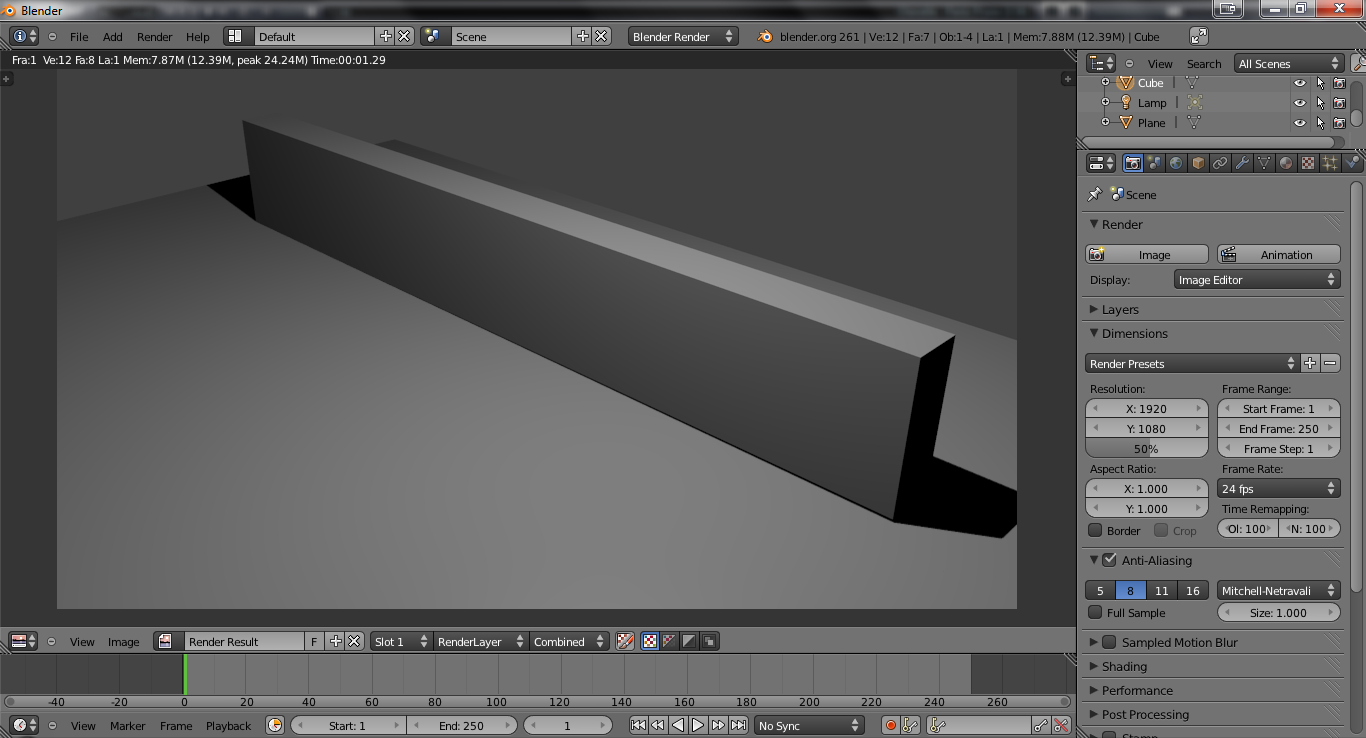Click the 50% resolution percentage slider
Image resolution: width=1366 pixels, height=738 pixels.
(x=1147, y=448)
